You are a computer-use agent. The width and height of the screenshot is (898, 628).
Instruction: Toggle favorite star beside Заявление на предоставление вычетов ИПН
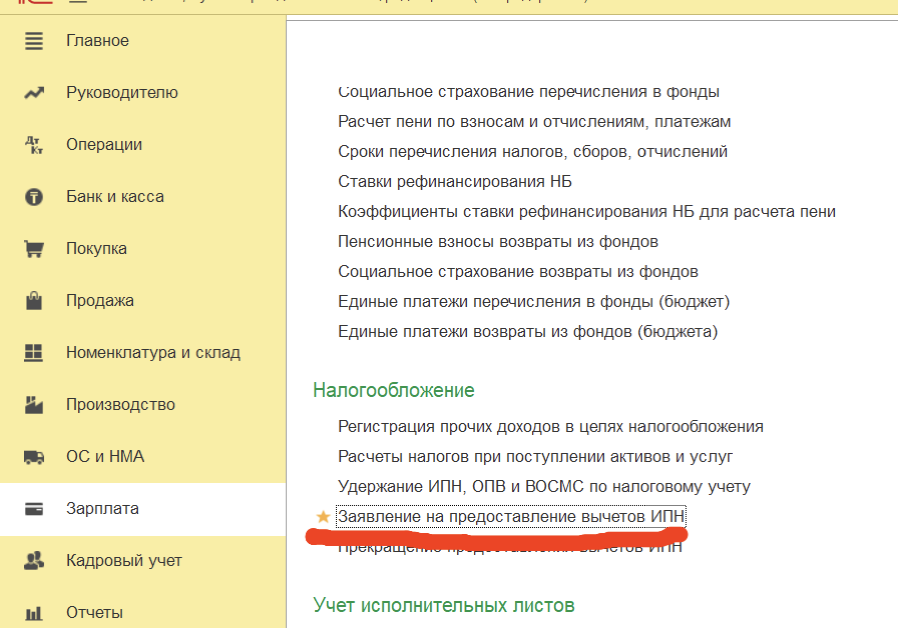323,517
